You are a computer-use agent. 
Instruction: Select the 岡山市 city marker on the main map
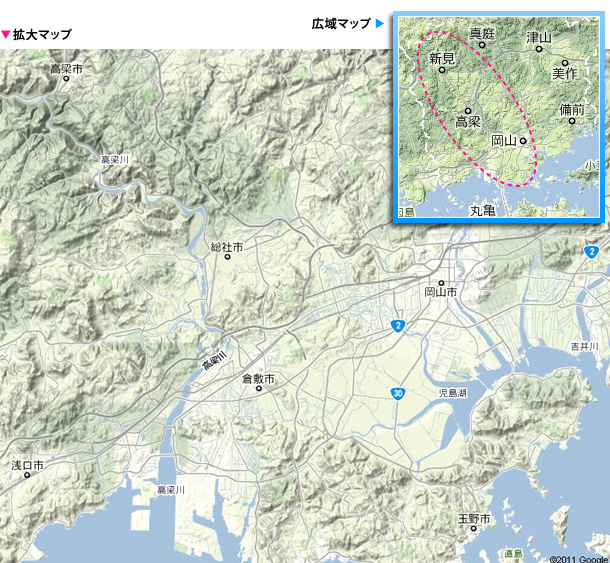click(x=441, y=282)
